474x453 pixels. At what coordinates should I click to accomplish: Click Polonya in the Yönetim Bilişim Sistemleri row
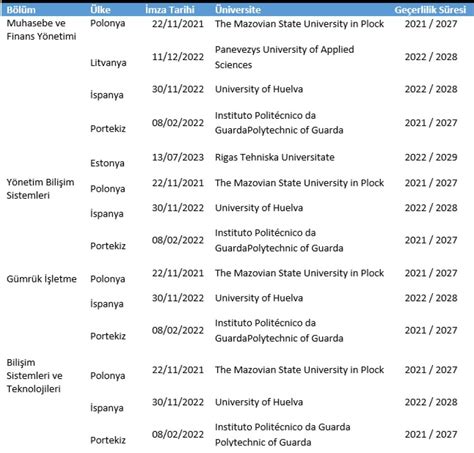[x=107, y=189]
